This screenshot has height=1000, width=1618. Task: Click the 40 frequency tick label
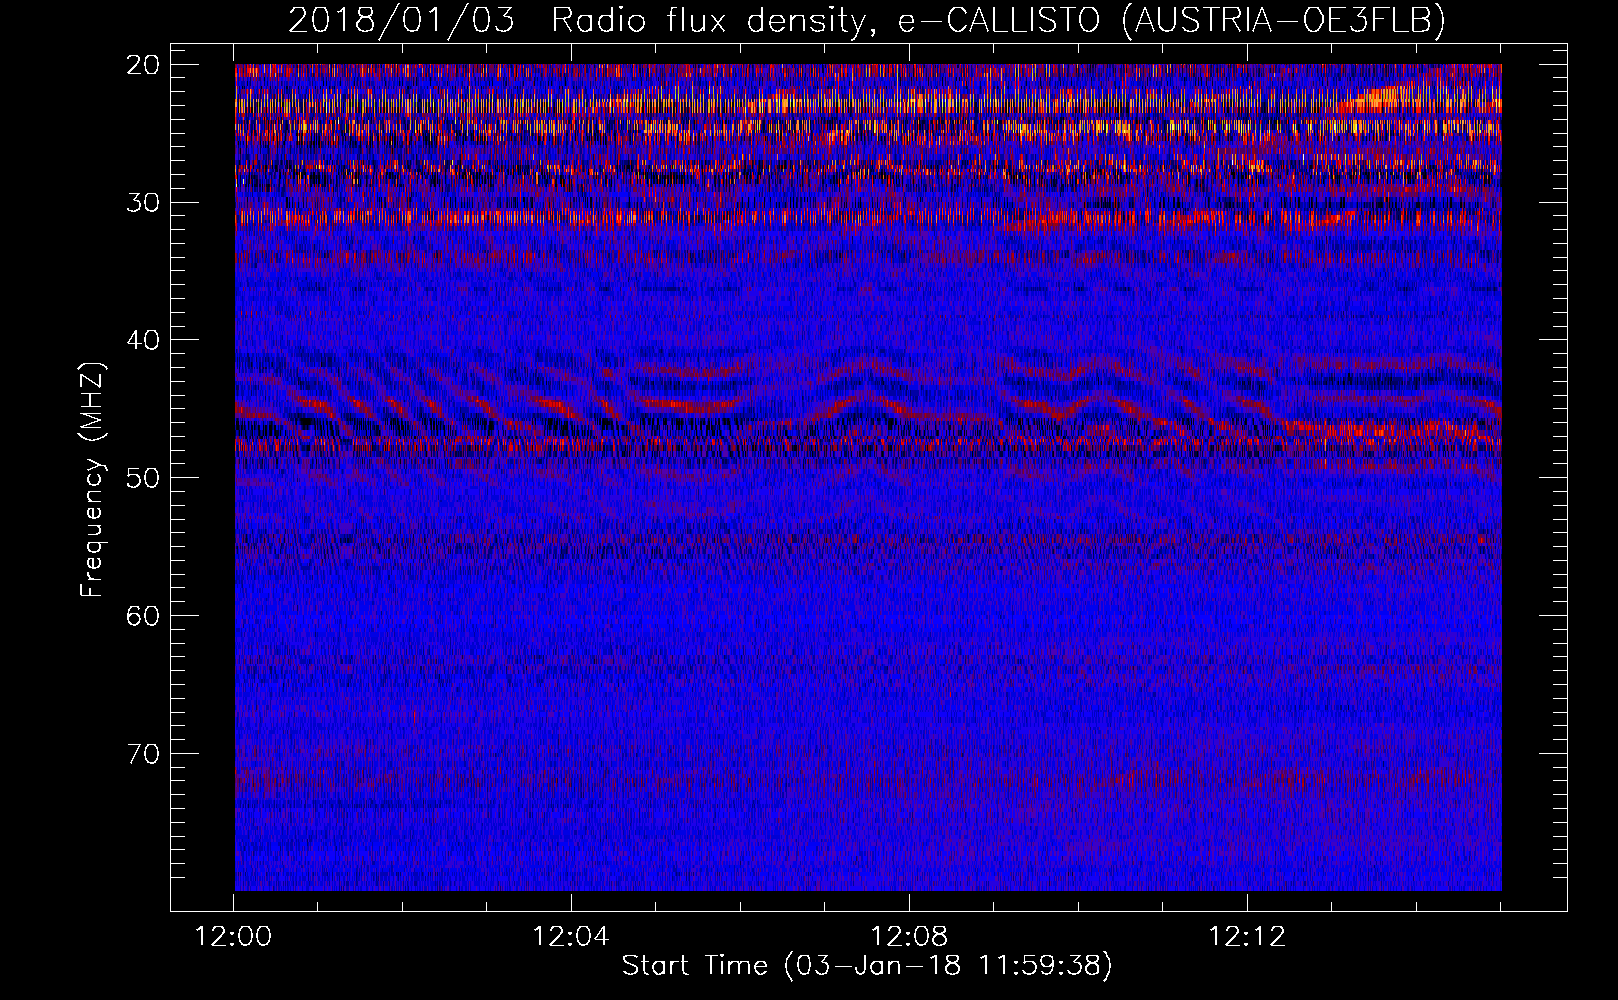144,340
